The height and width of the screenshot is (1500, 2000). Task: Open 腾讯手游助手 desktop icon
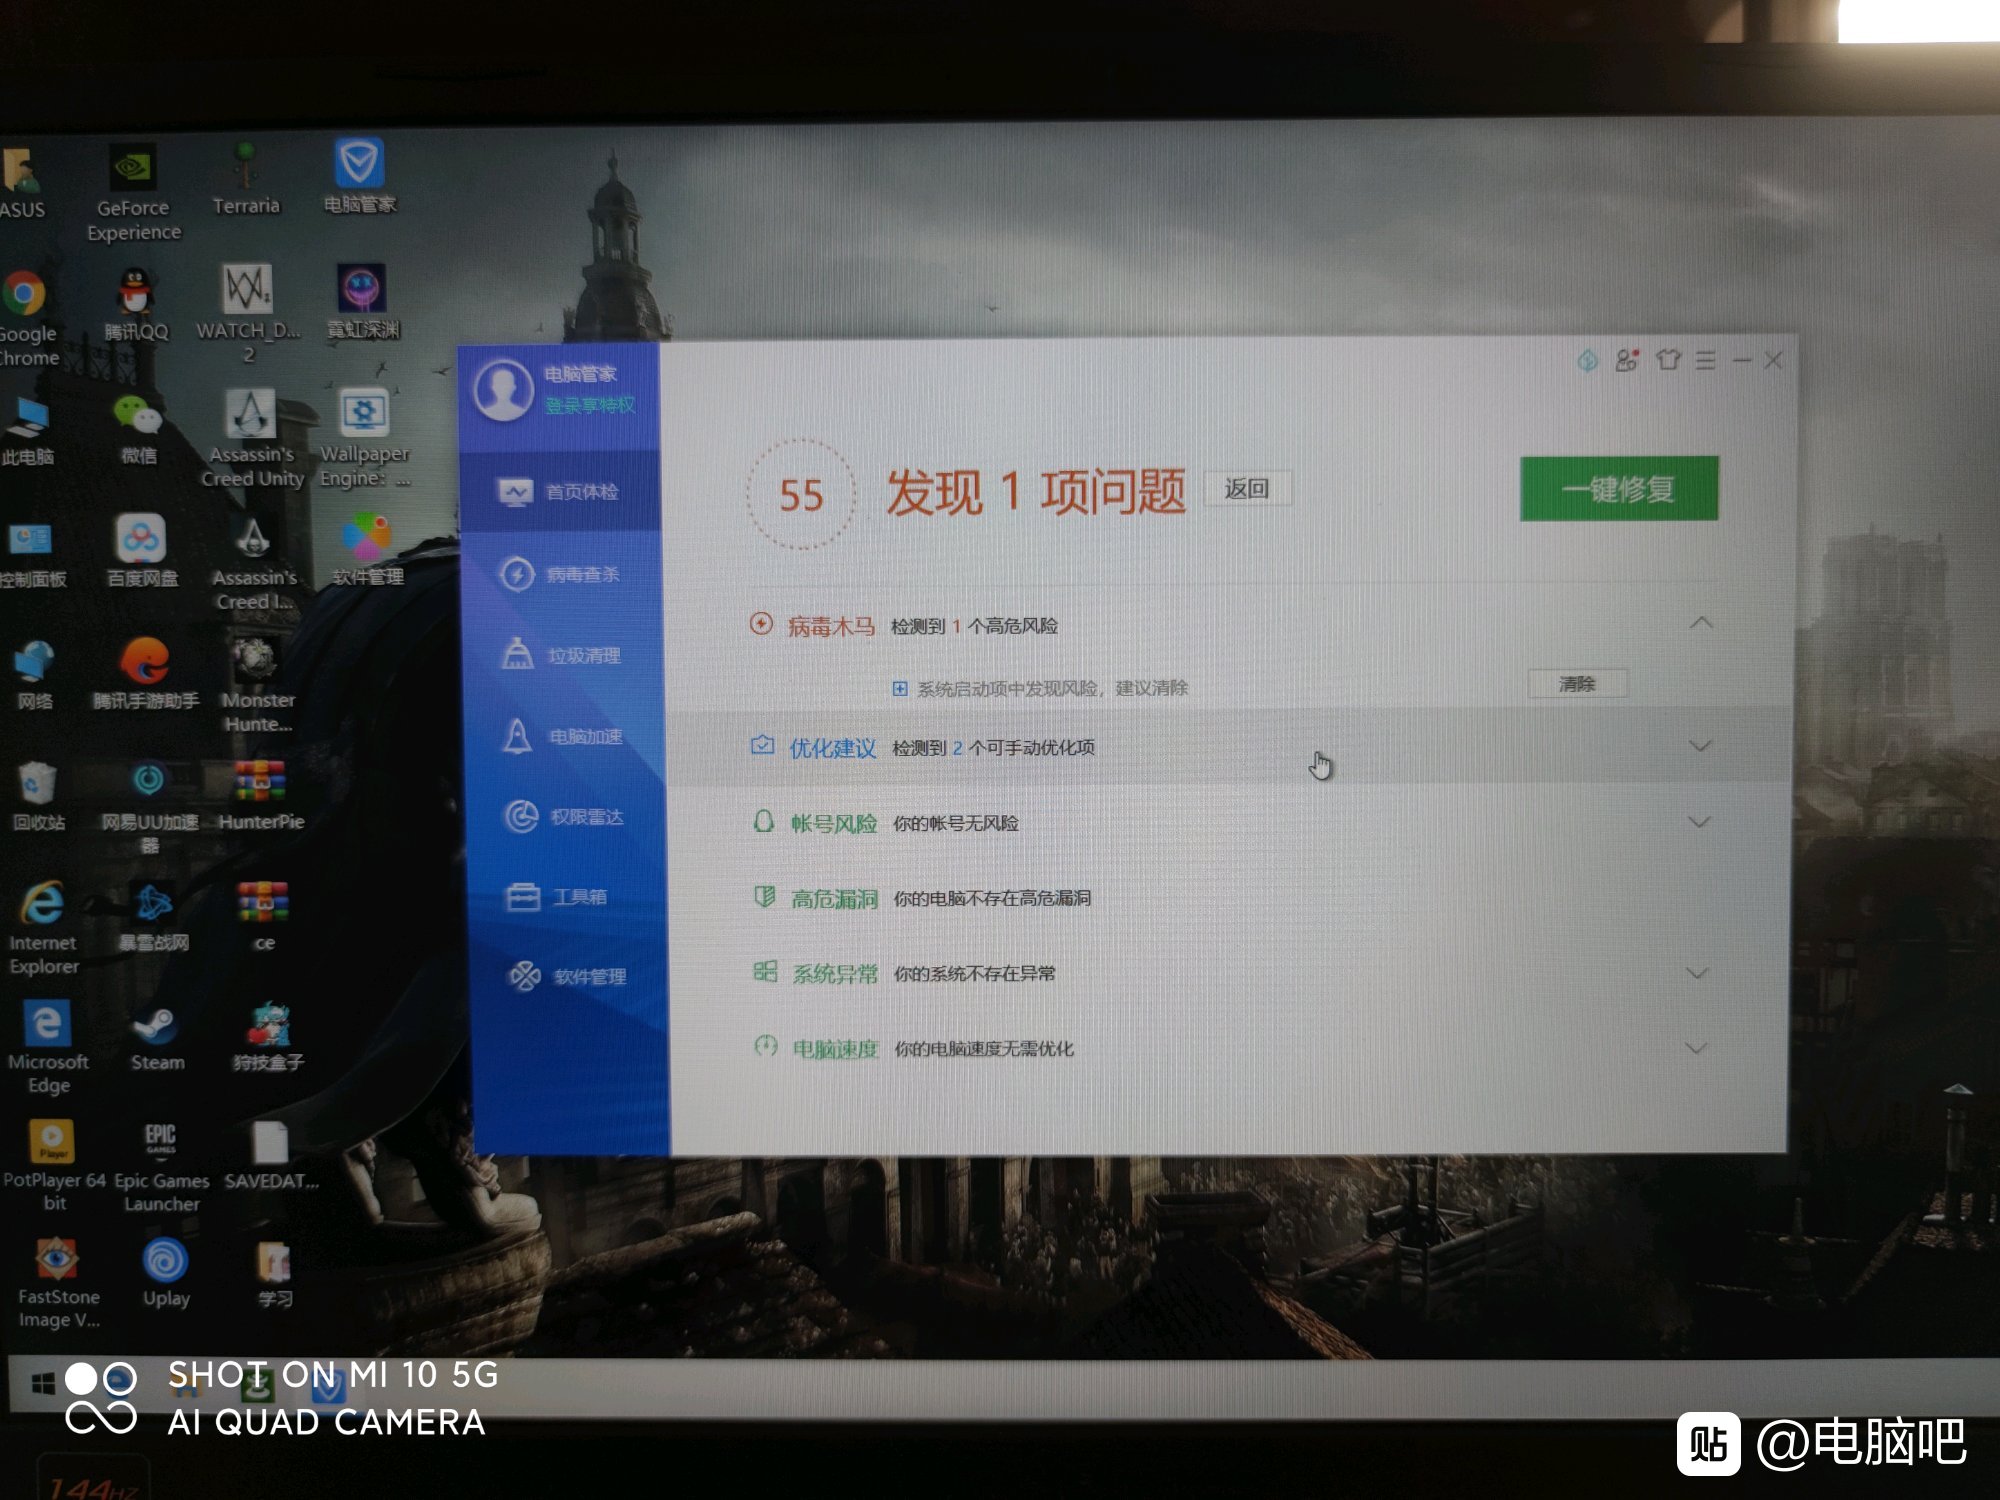[146, 673]
